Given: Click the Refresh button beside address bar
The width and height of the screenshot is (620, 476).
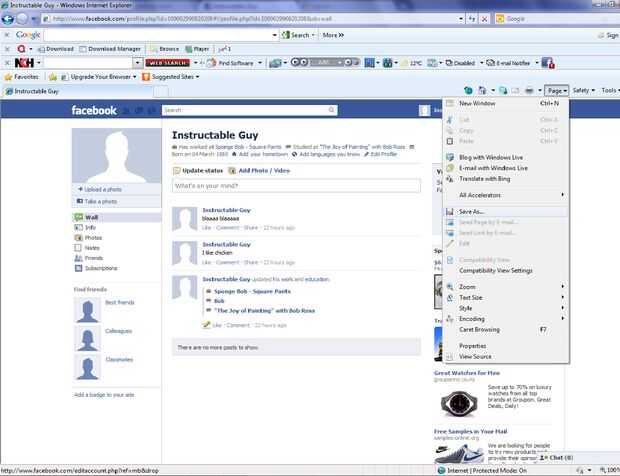Looking at the screenshot, I should (472, 19).
